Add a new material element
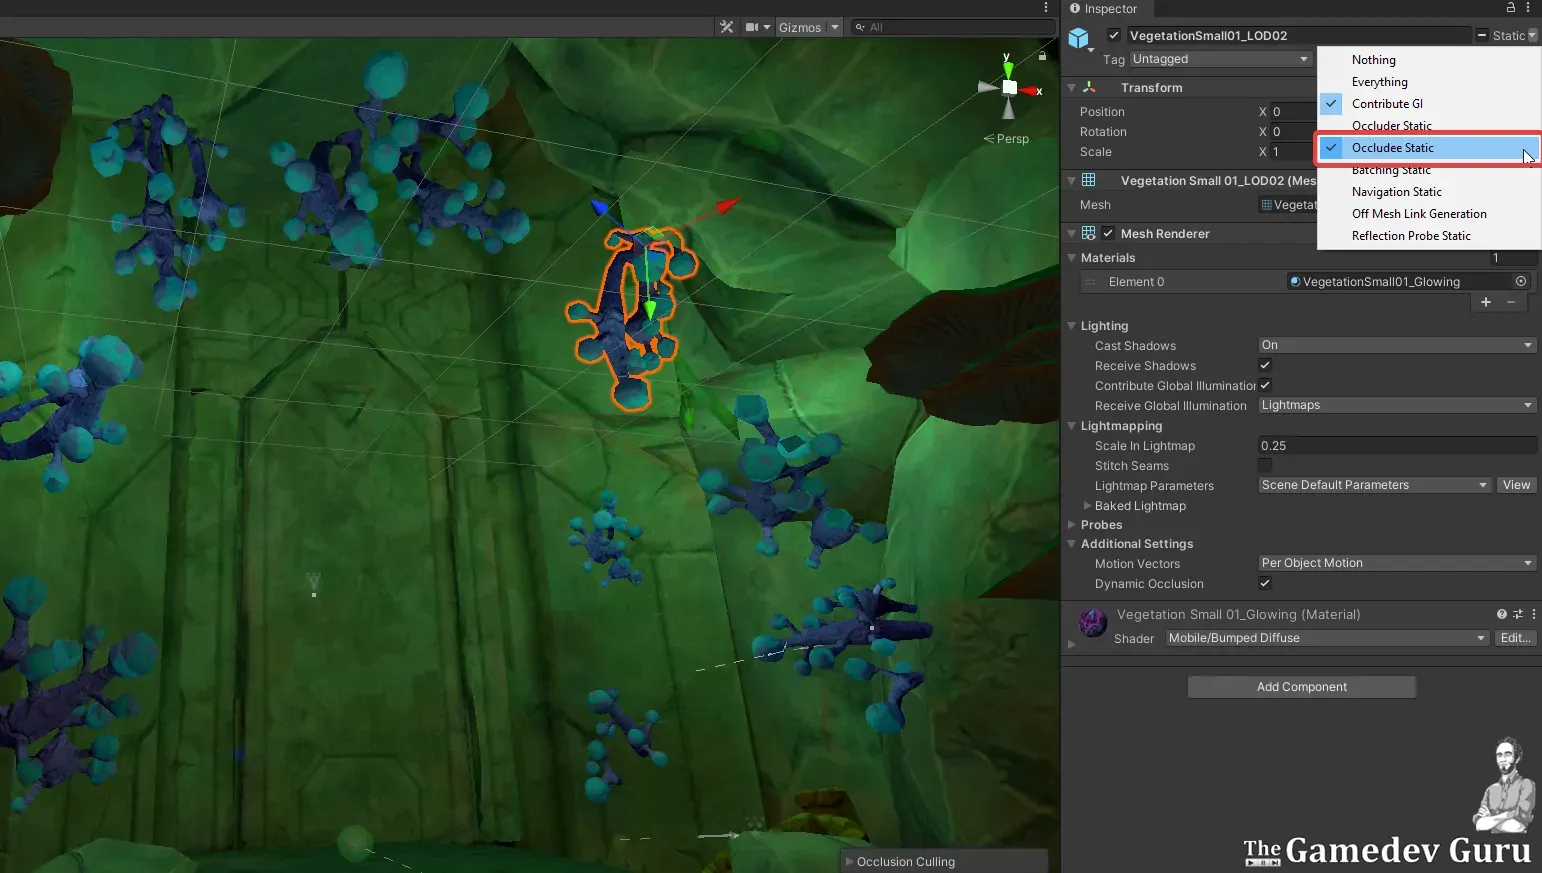Screen dimensions: 1542x873 click(1486, 302)
